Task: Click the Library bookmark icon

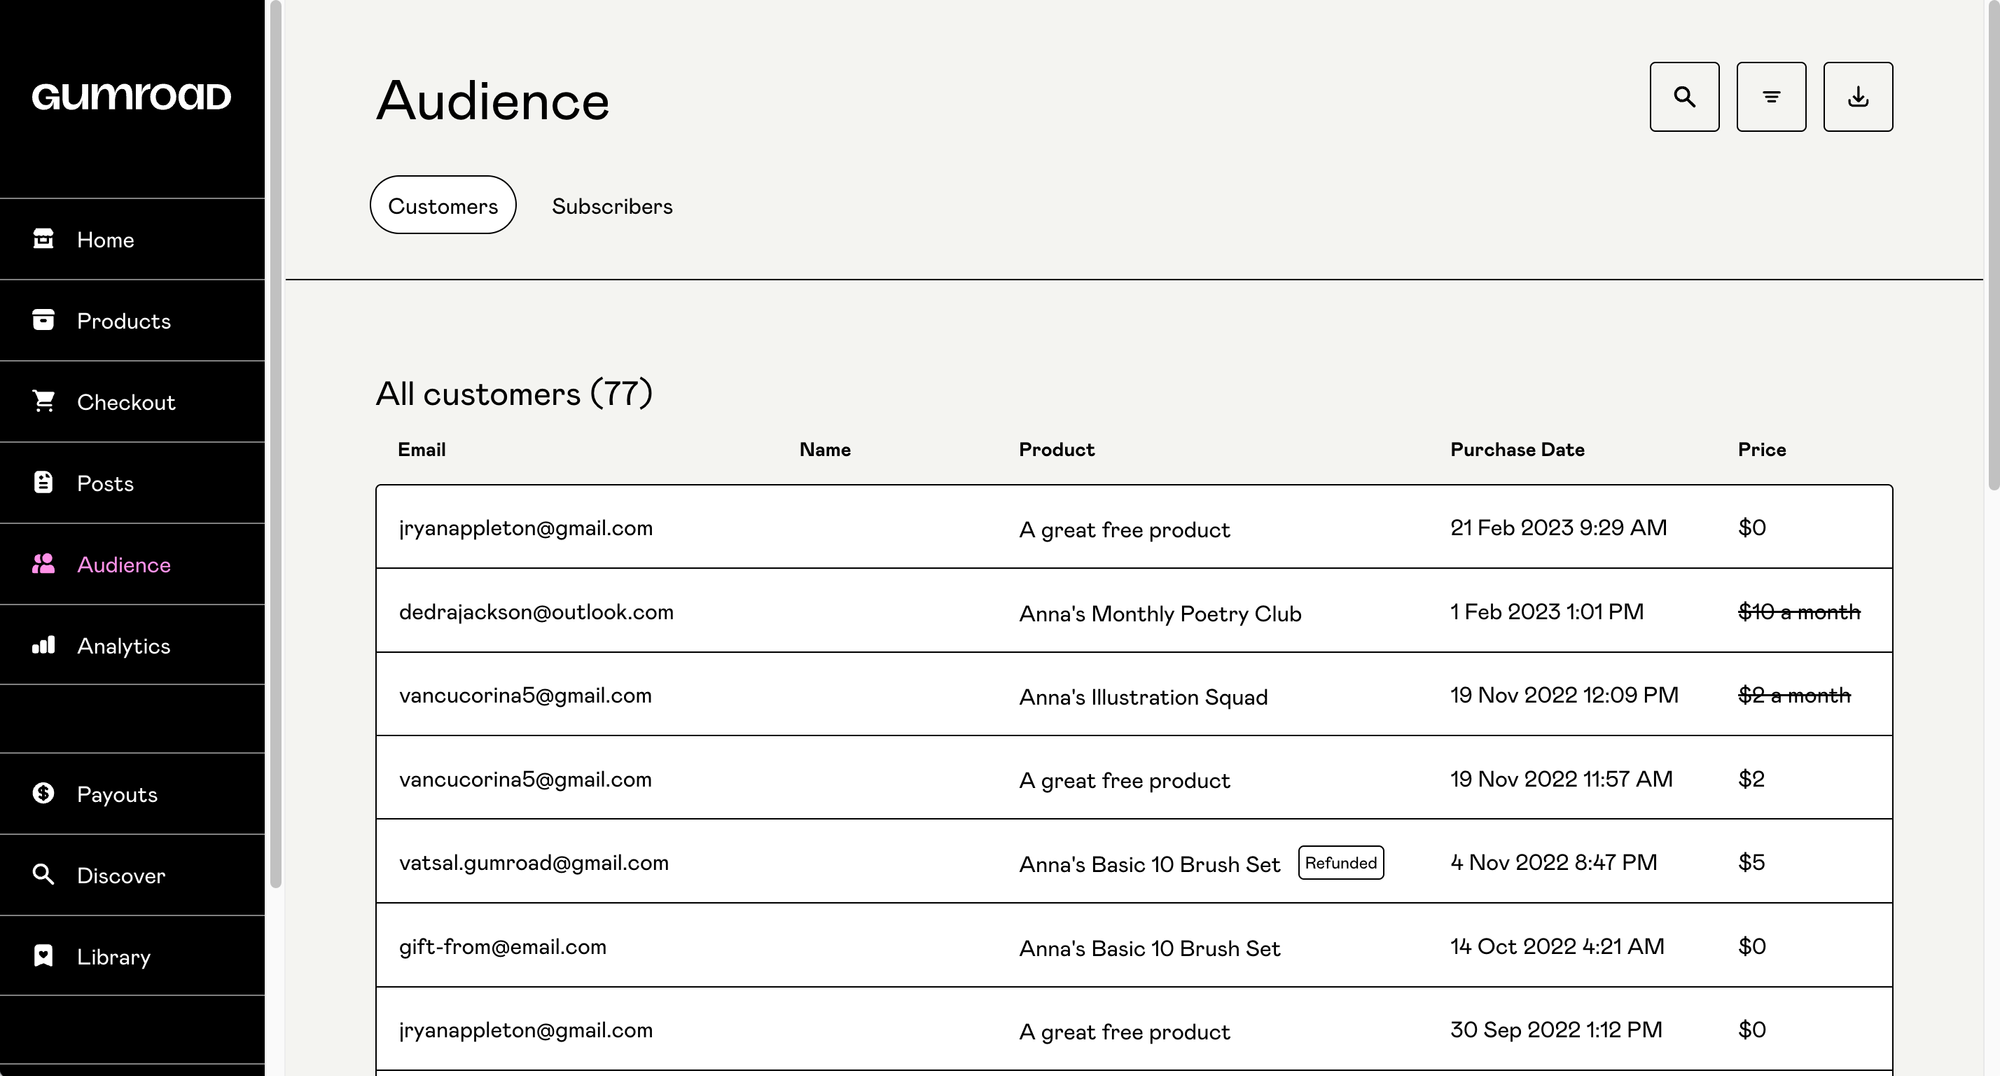Action: pyautogui.click(x=43, y=956)
